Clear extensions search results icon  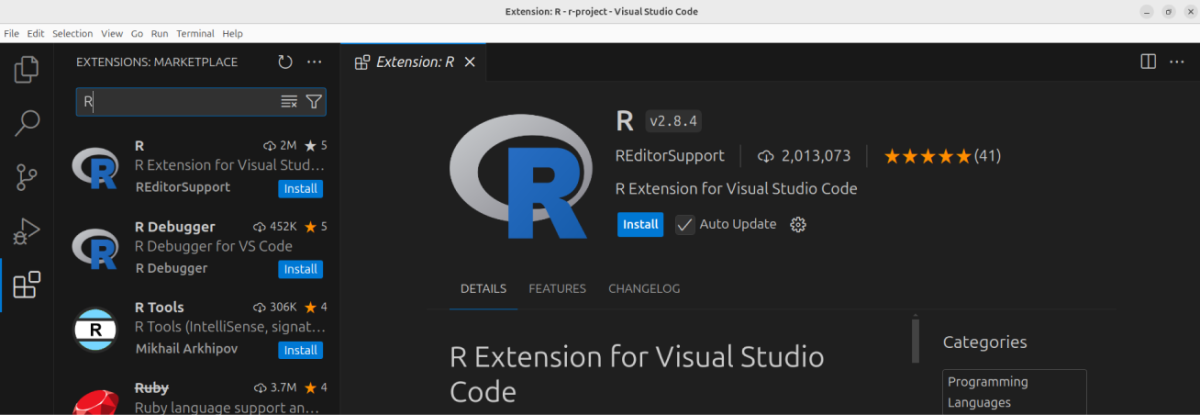[x=289, y=101]
